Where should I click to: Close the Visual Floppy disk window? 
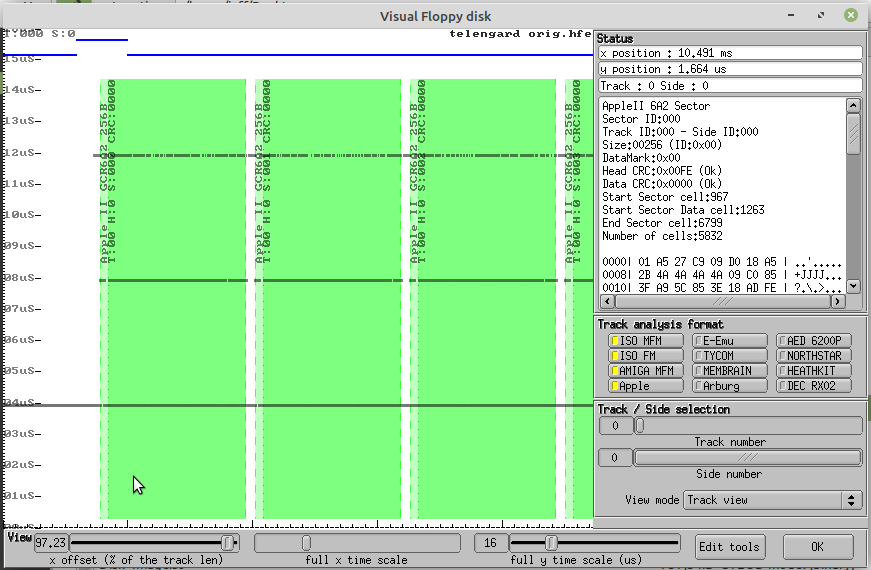click(x=850, y=16)
